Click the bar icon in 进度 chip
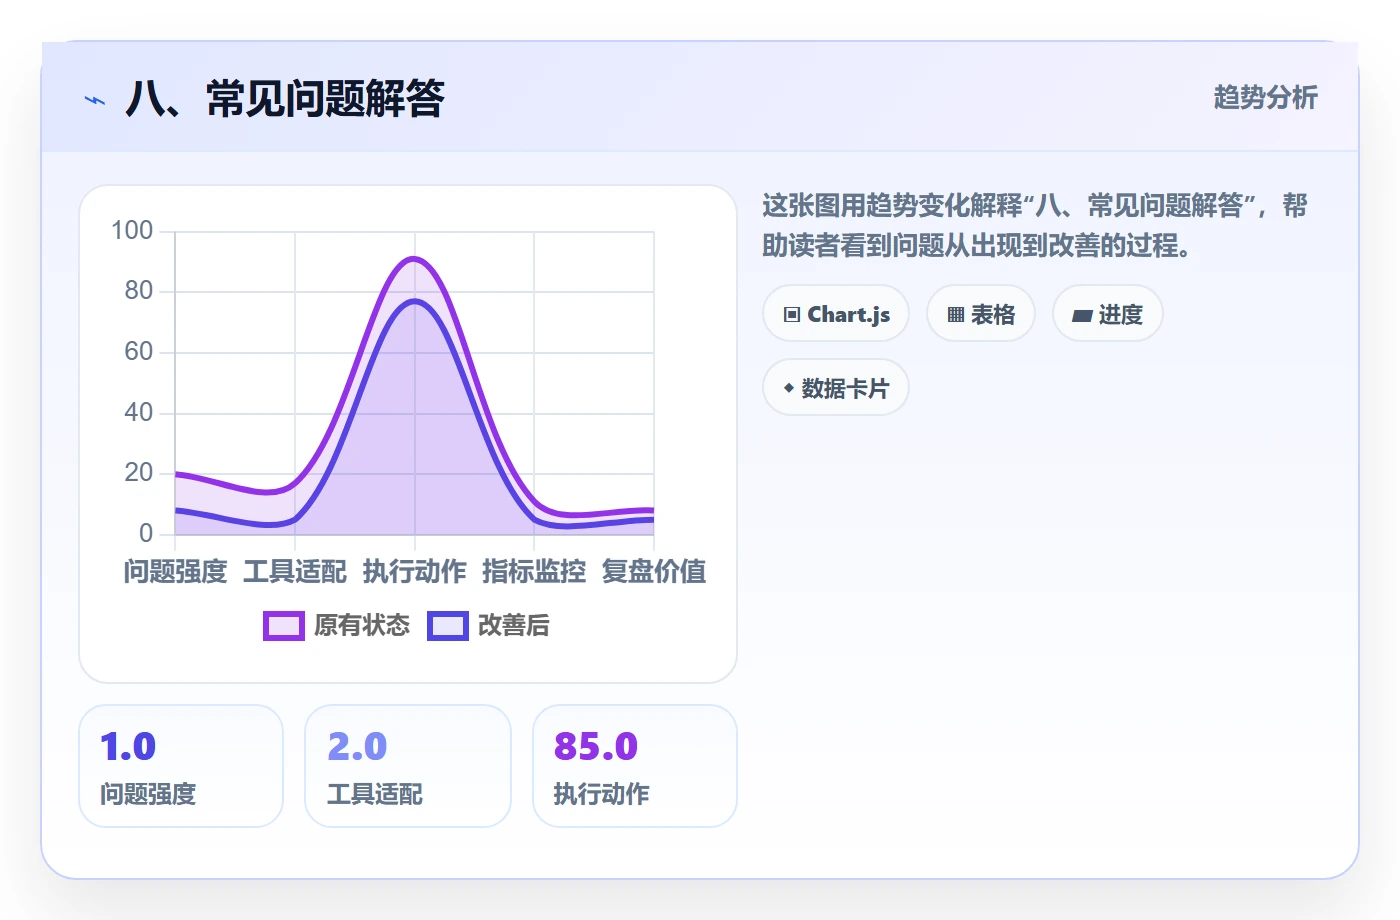Viewport: 1400px width, 920px height. 1082,316
